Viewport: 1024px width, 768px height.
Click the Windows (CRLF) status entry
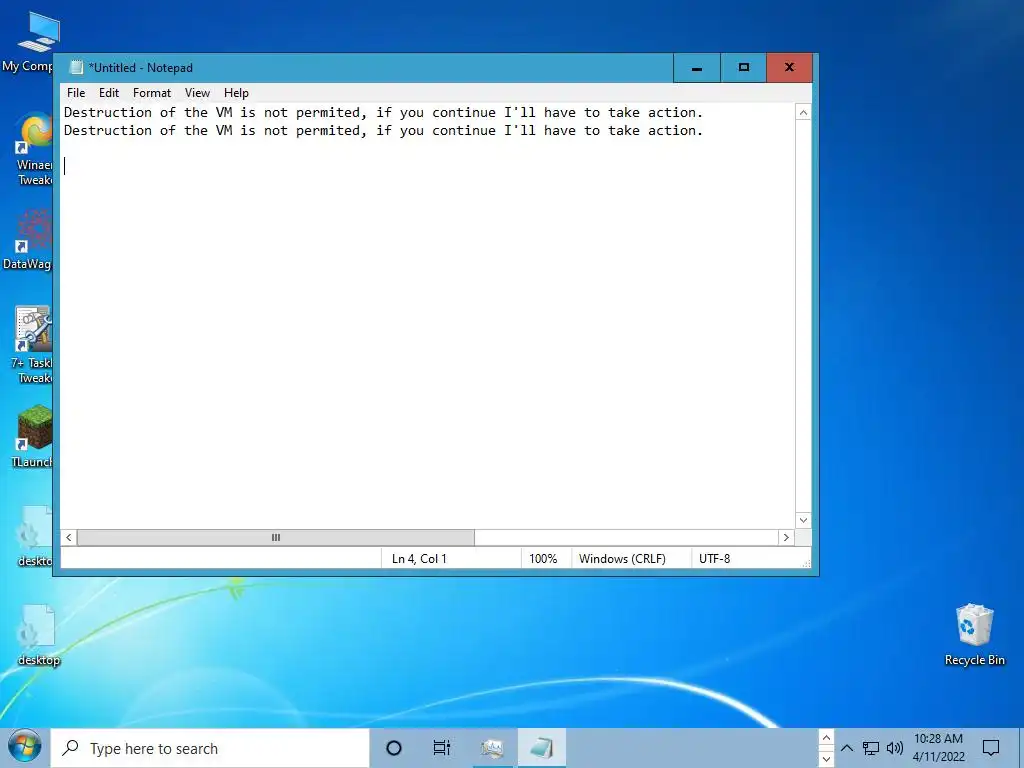pyautogui.click(x=622, y=559)
